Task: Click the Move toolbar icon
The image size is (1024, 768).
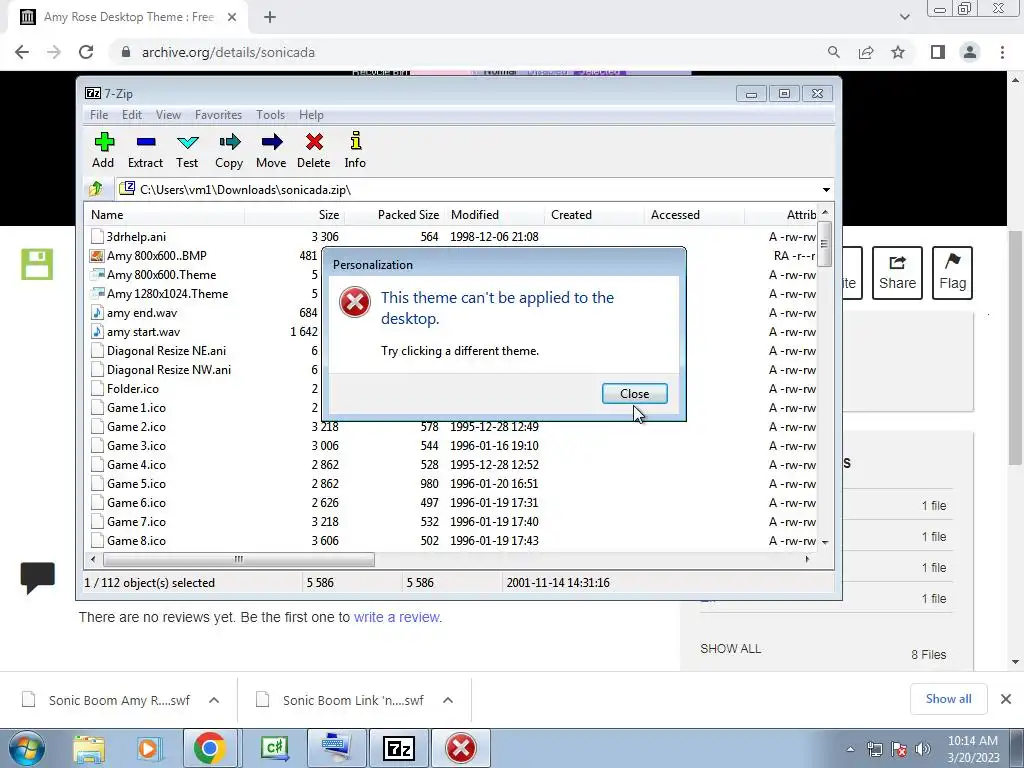Action: tap(271, 150)
